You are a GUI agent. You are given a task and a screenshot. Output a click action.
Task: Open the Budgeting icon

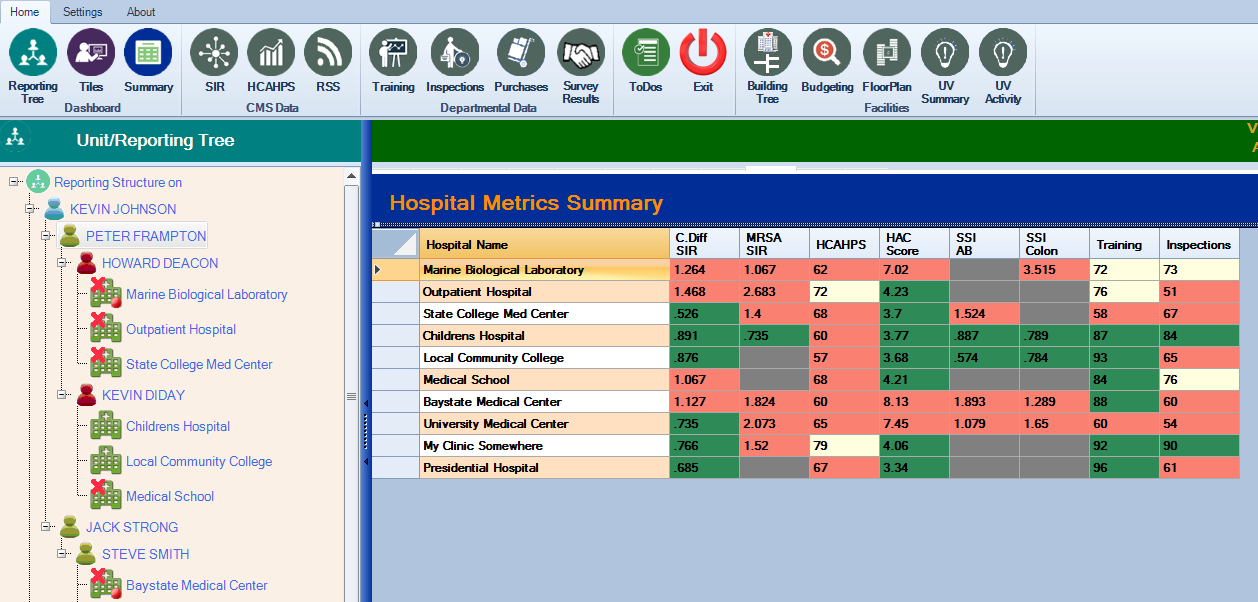827,53
